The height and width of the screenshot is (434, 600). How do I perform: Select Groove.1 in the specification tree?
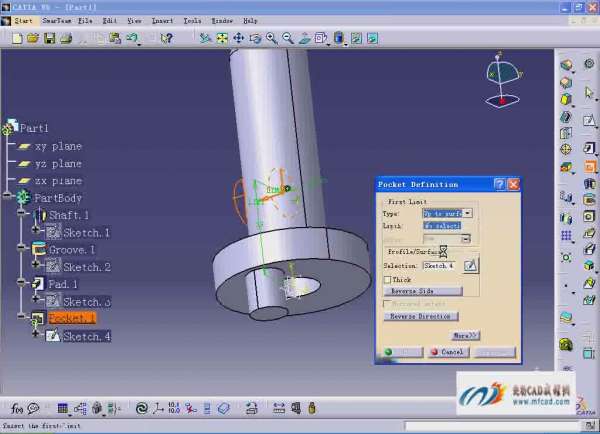coord(72,250)
